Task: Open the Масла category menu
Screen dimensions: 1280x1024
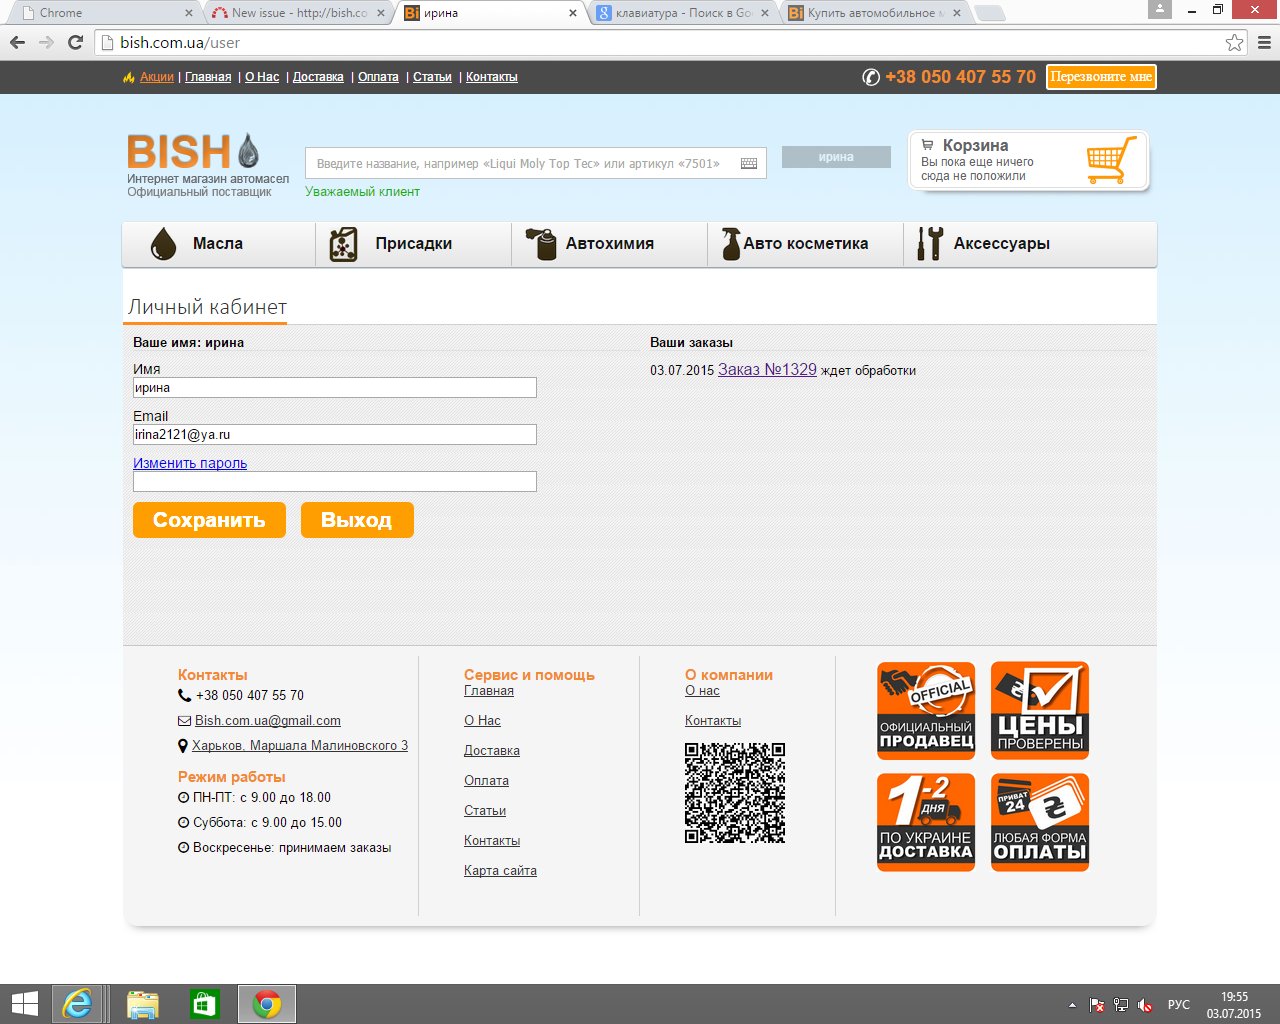Action: pyautogui.click(x=218, y=244)
